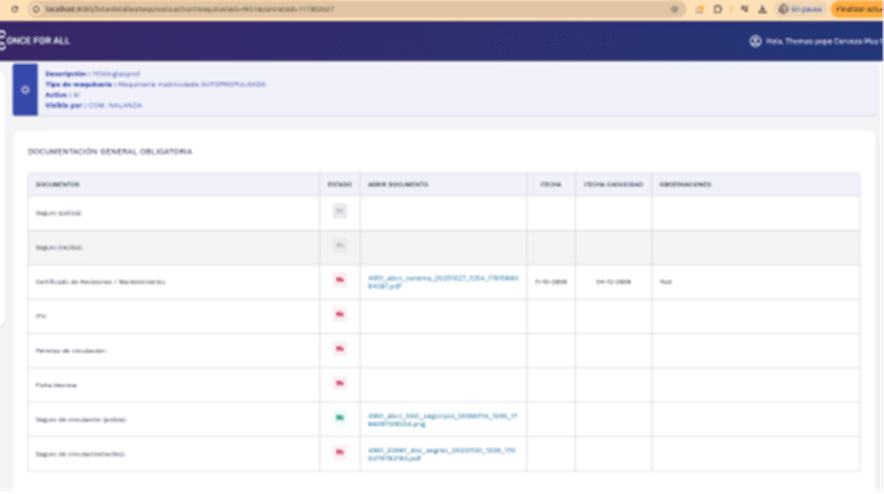
Task: Click the gray status icon for Seguro (recibo)
Action: tap(340, 246)
